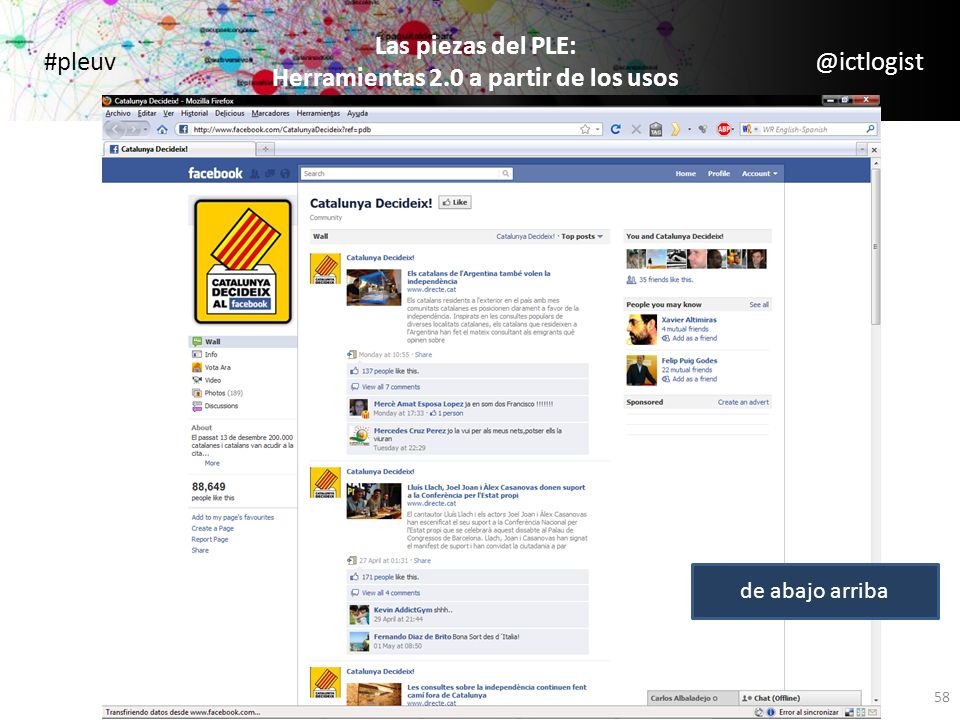
Task: Open the Top posts filter dropdown
Action: pyautogui.click(x=582, y=236)
